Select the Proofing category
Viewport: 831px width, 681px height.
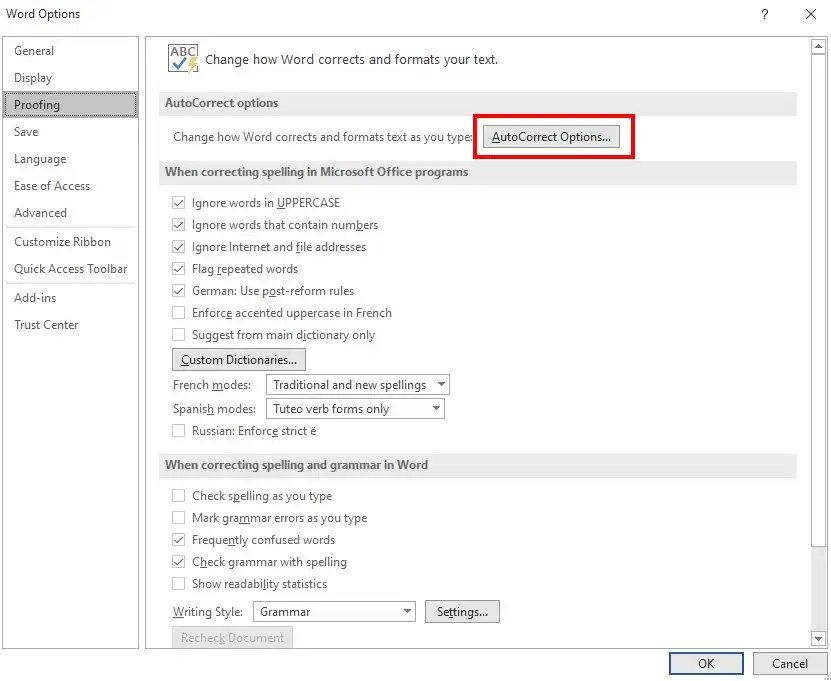point(70,105)
